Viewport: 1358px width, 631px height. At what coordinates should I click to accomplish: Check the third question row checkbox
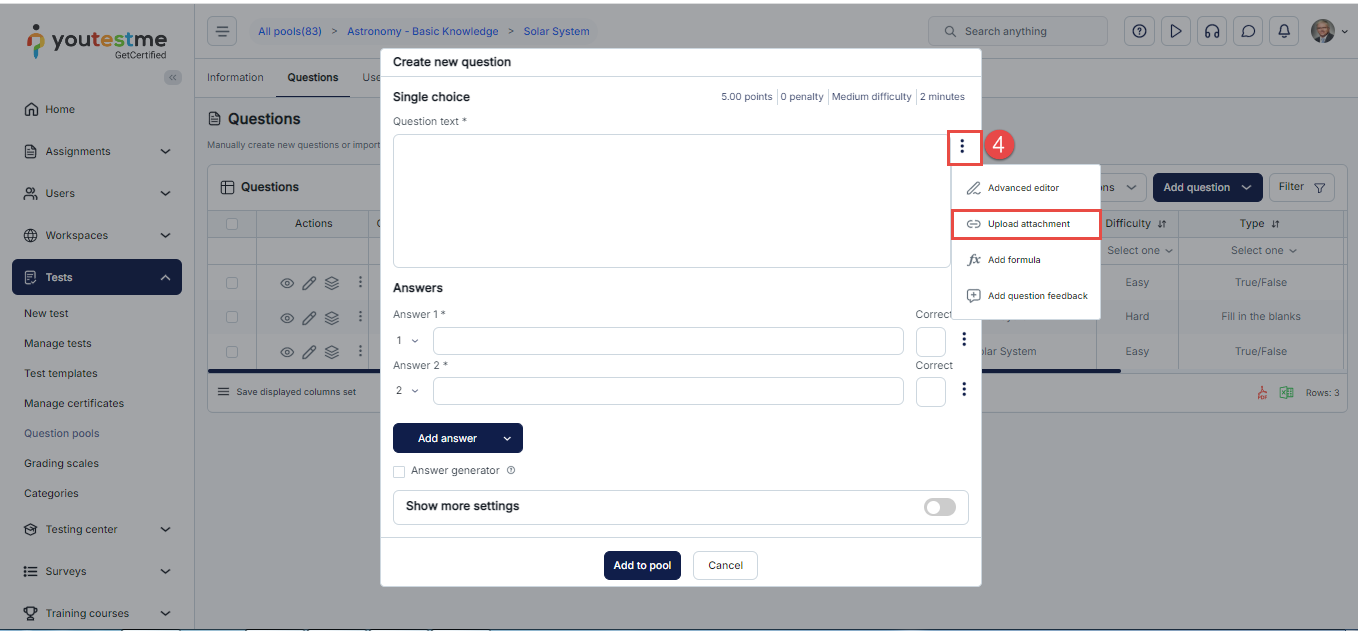pos(232,352)
